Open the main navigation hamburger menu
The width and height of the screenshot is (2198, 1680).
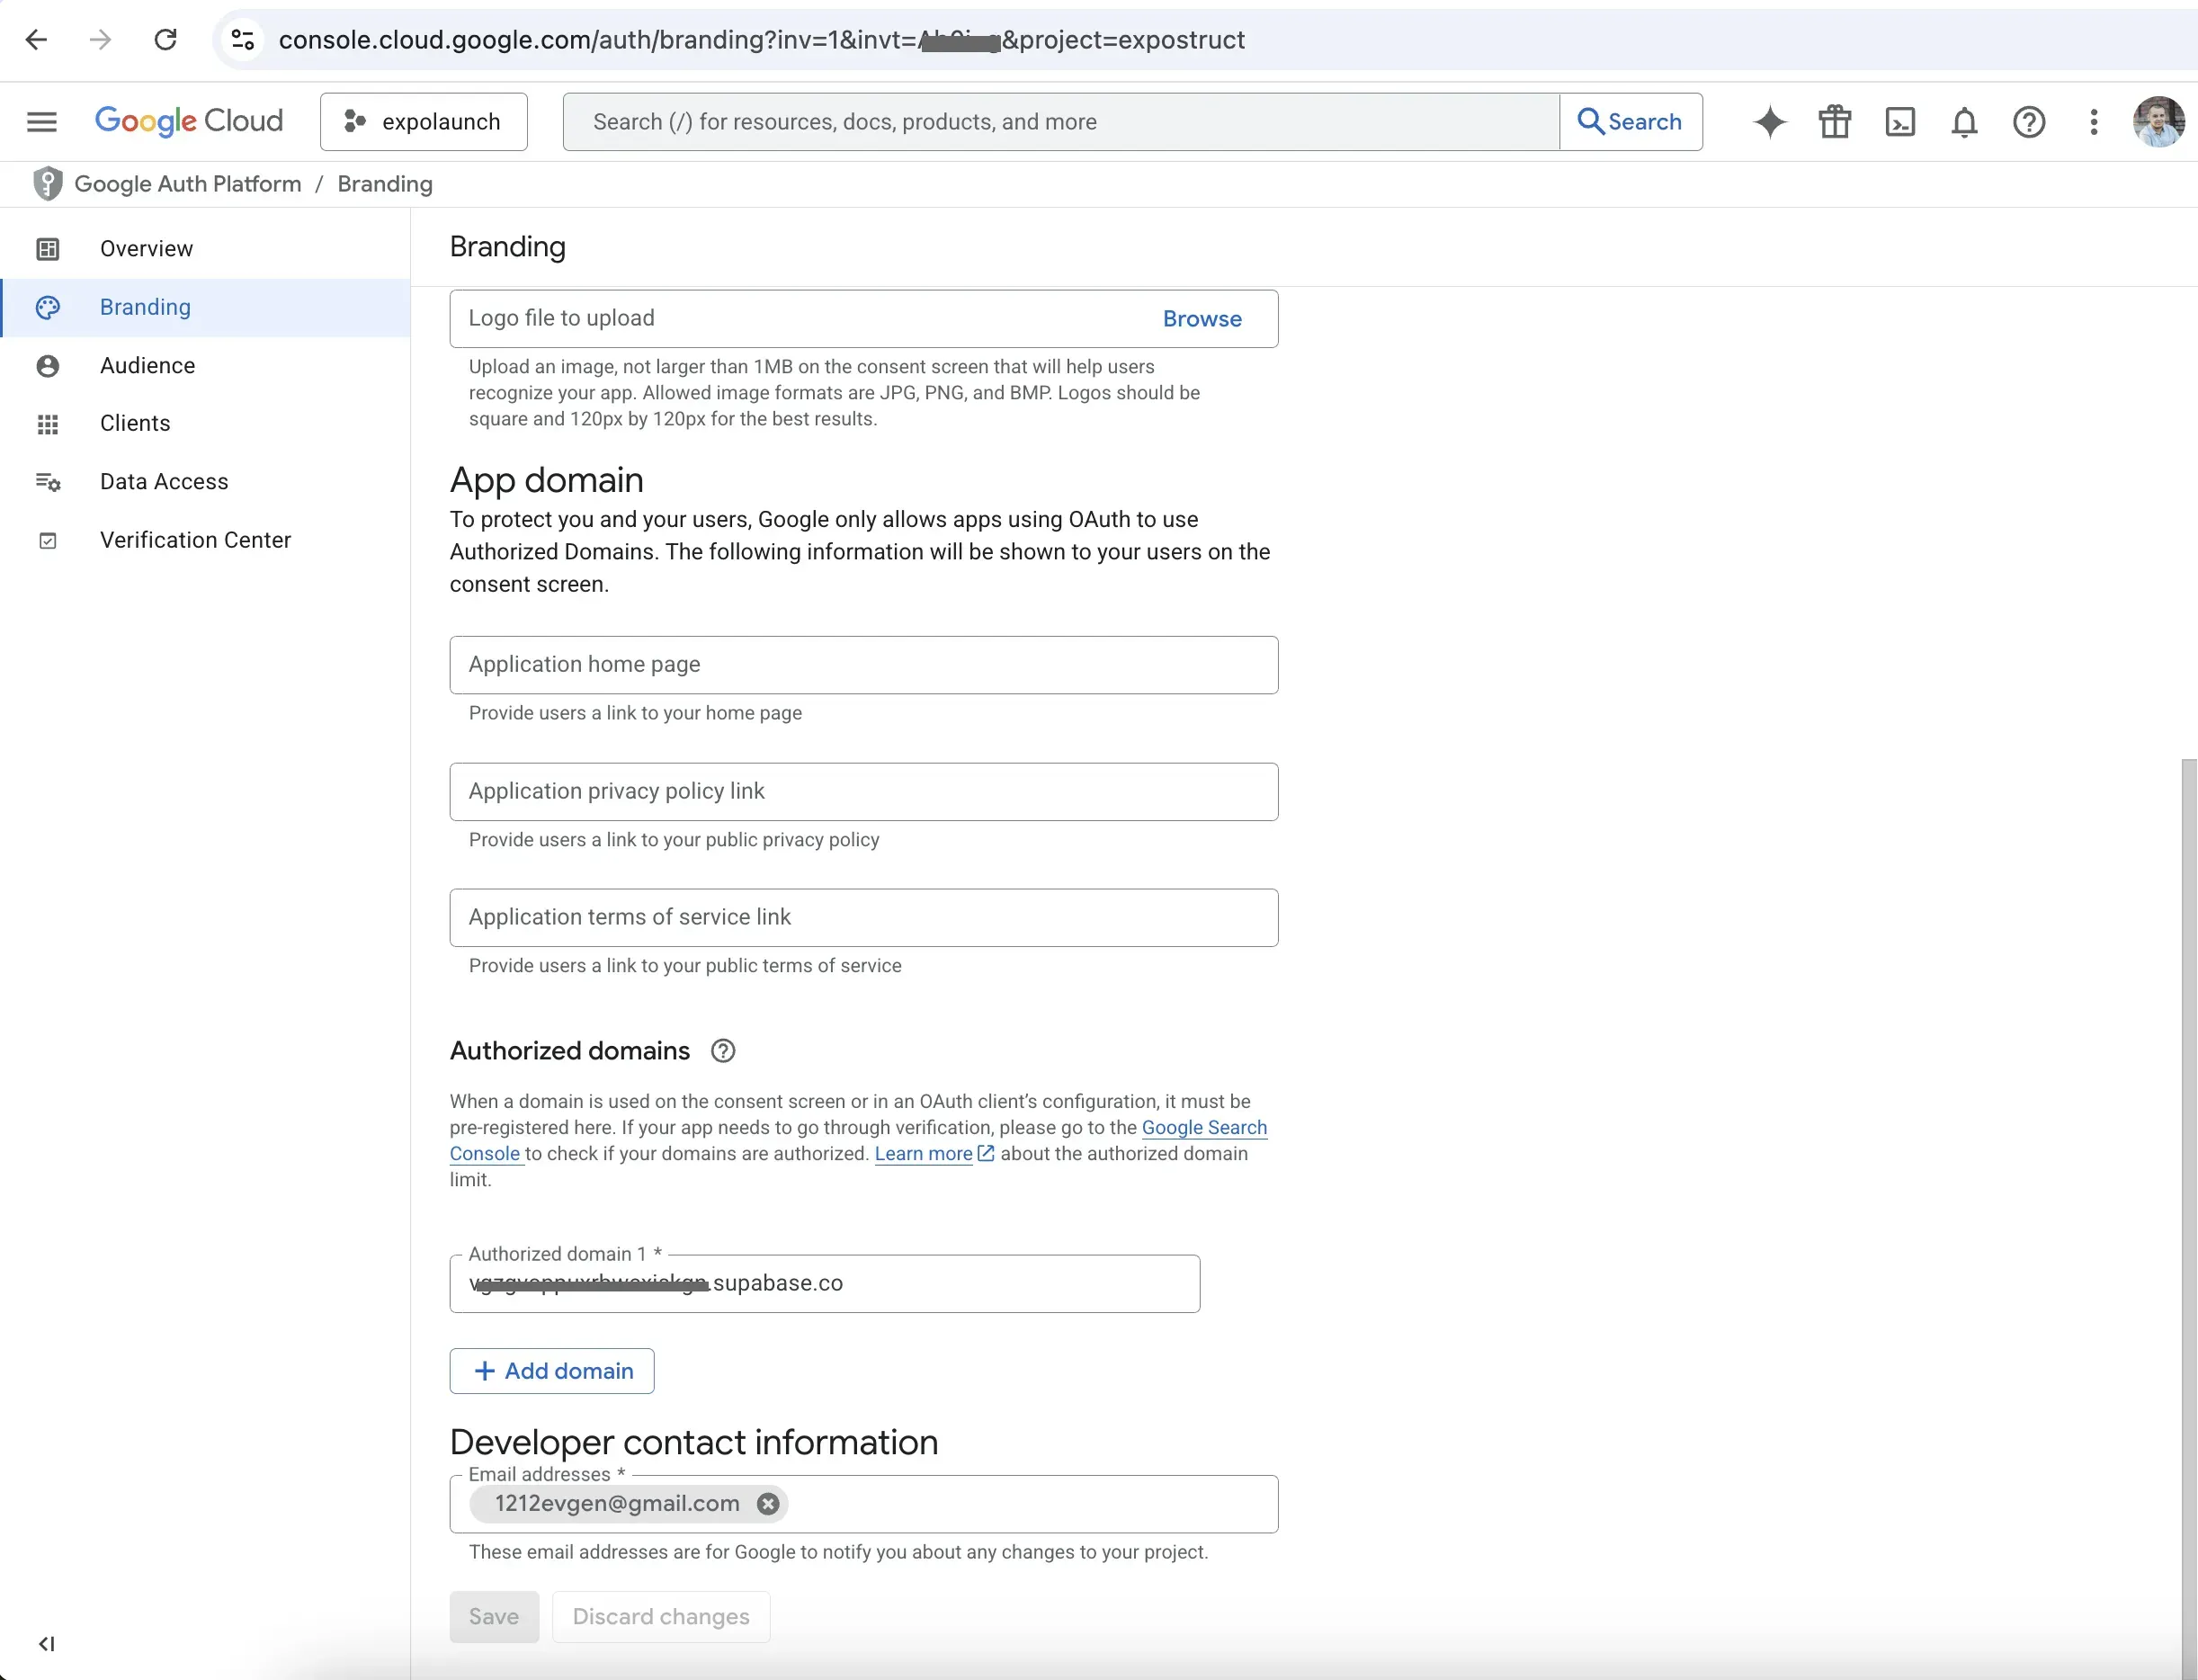(42, 122)
